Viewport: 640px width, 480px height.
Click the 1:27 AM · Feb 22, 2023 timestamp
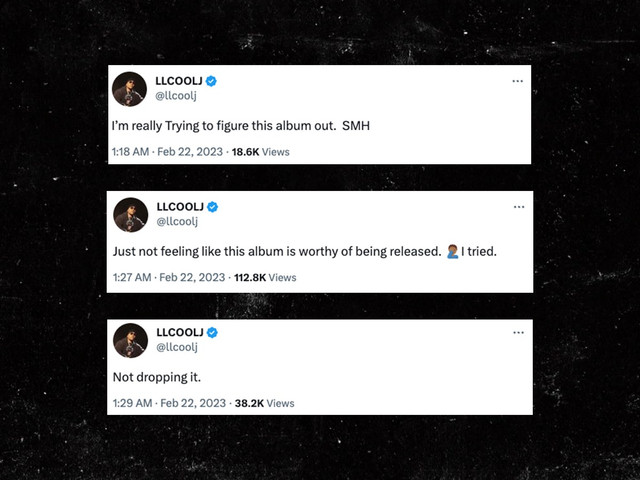(169, 278)
